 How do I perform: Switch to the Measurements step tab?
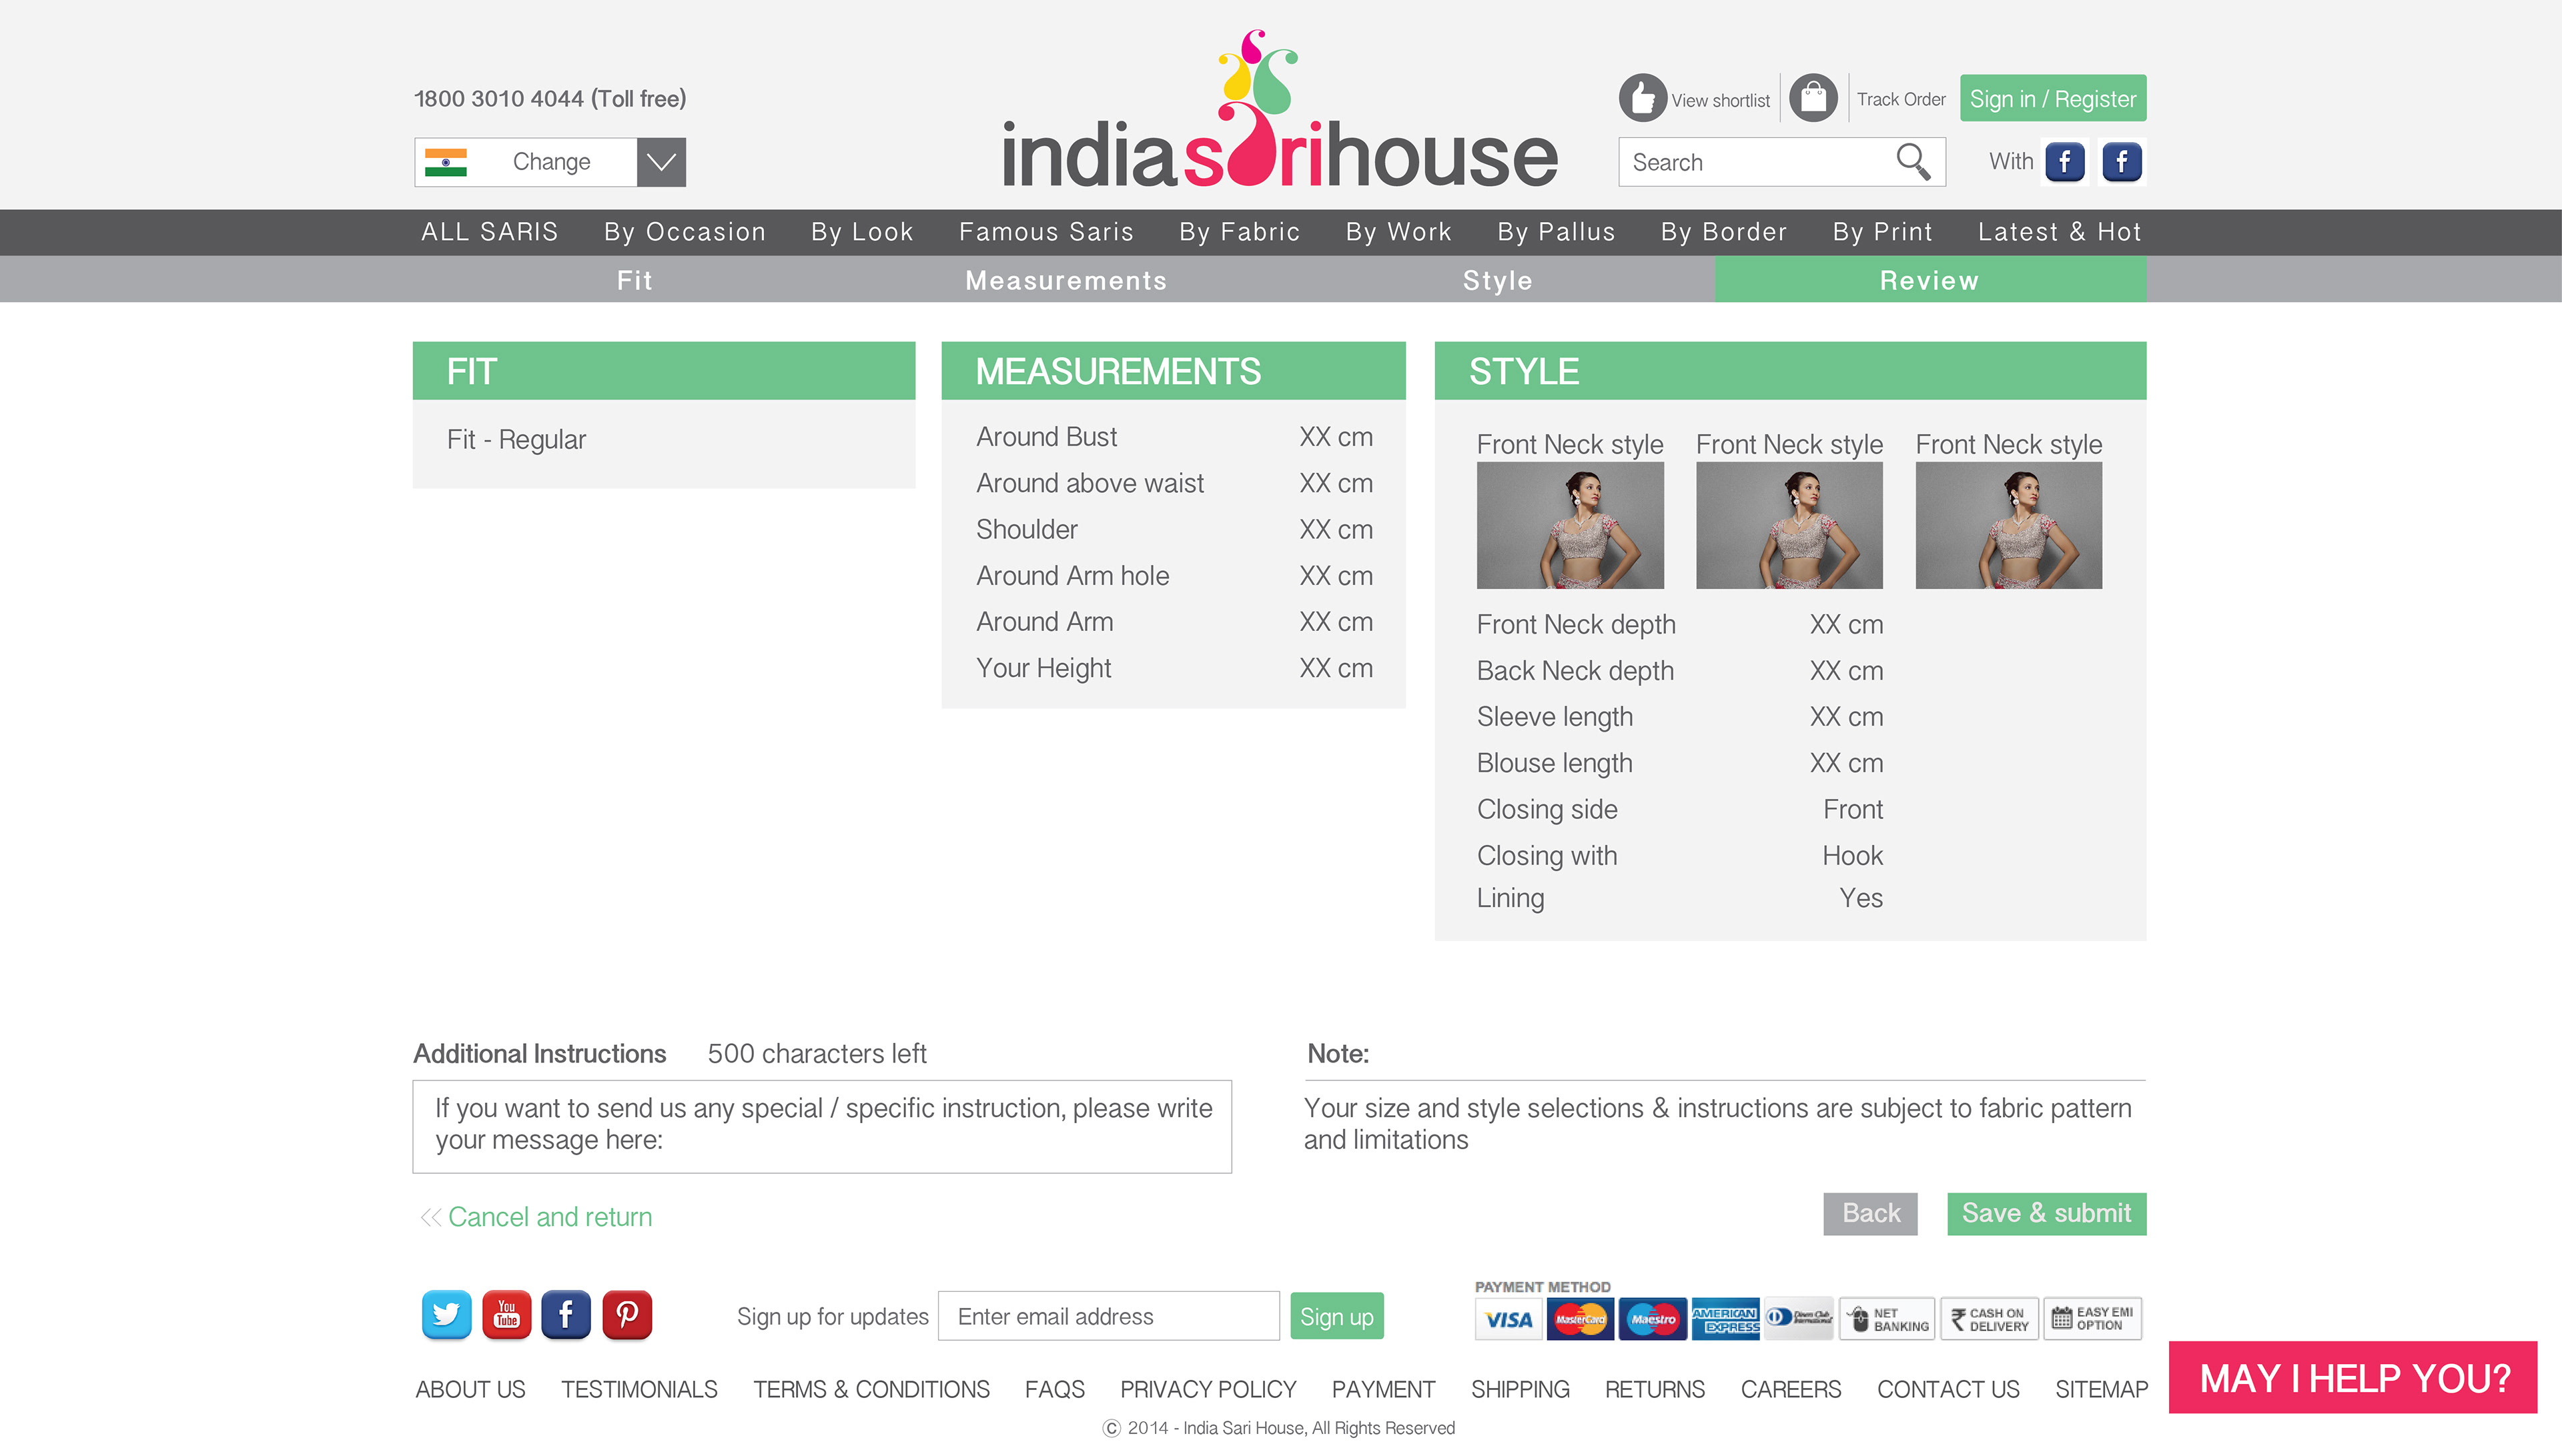1066,280
